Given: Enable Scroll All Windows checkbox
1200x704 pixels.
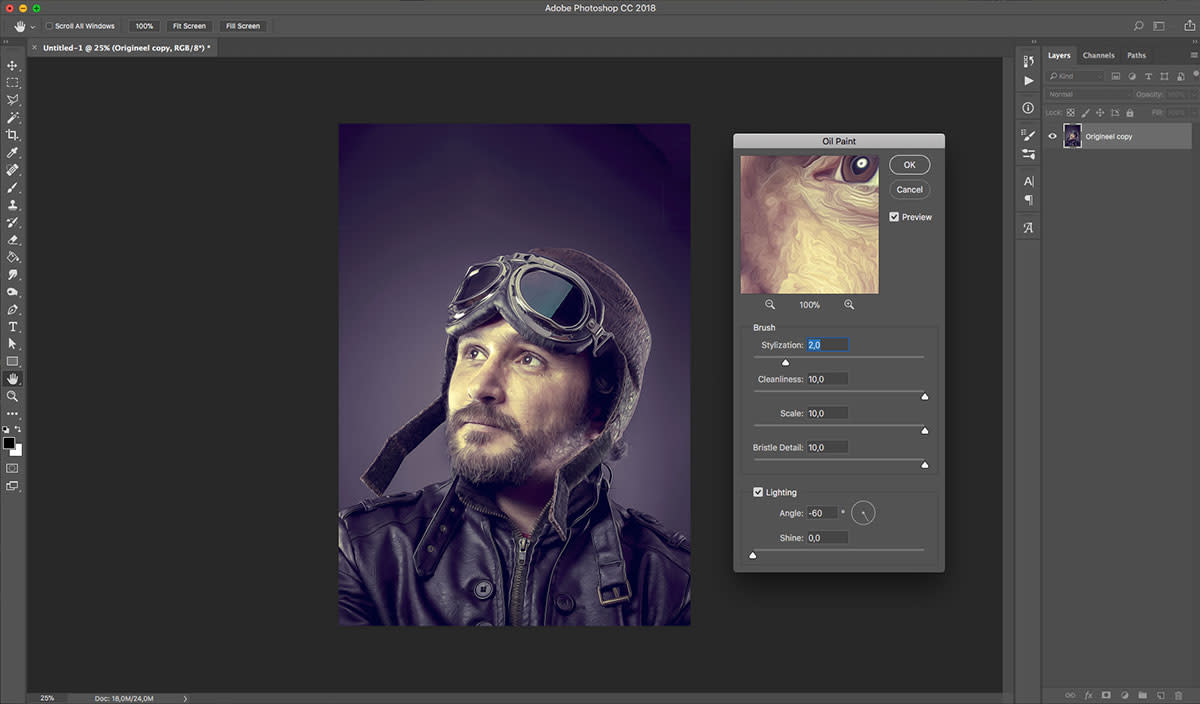Looking at the screenshot, I should 50,26.
